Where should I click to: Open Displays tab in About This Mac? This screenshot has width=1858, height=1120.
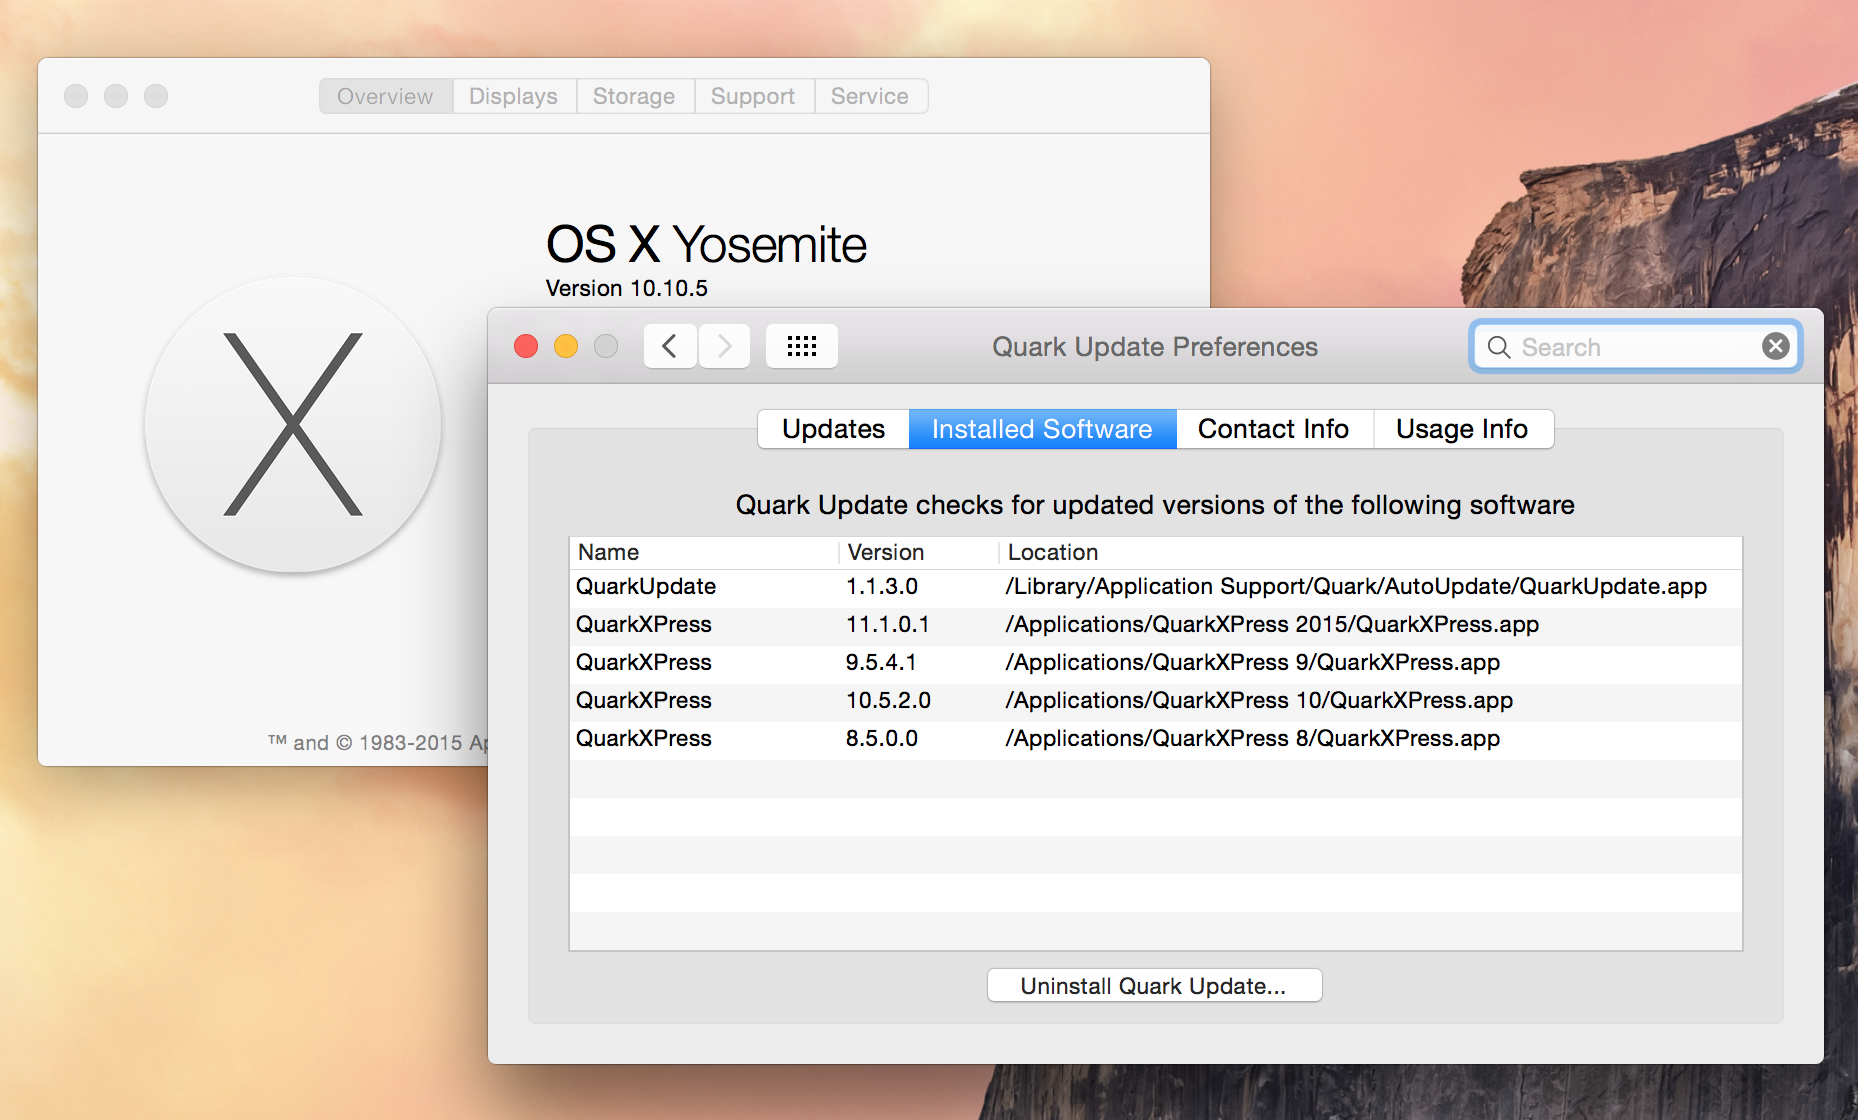[514, 96]
